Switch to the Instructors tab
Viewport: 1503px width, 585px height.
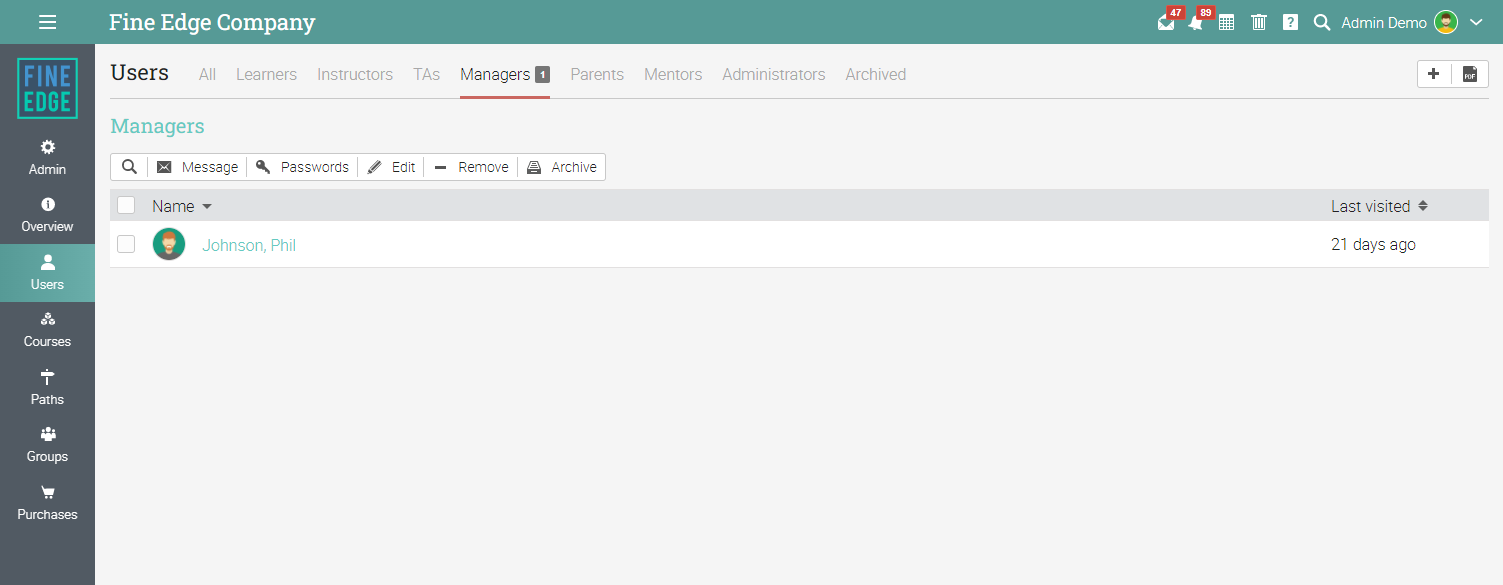coord(355,74)
